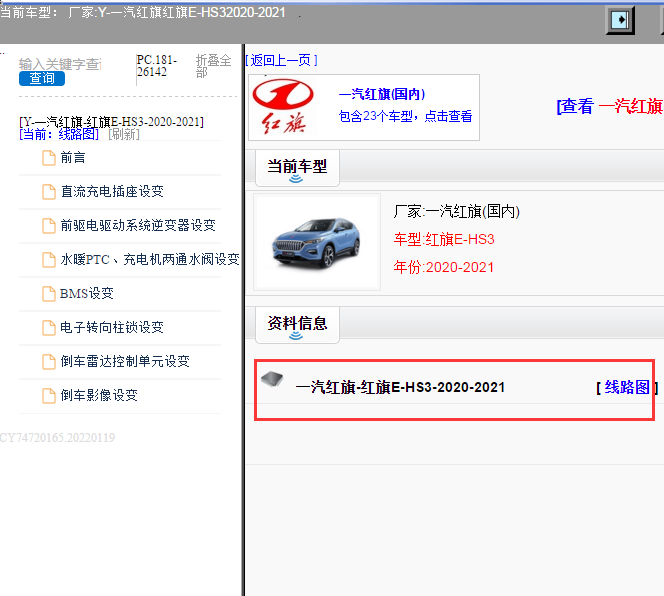Open the 线路图 link in the data row
Viewport: 664px width, 596px height.
[627, 387]
